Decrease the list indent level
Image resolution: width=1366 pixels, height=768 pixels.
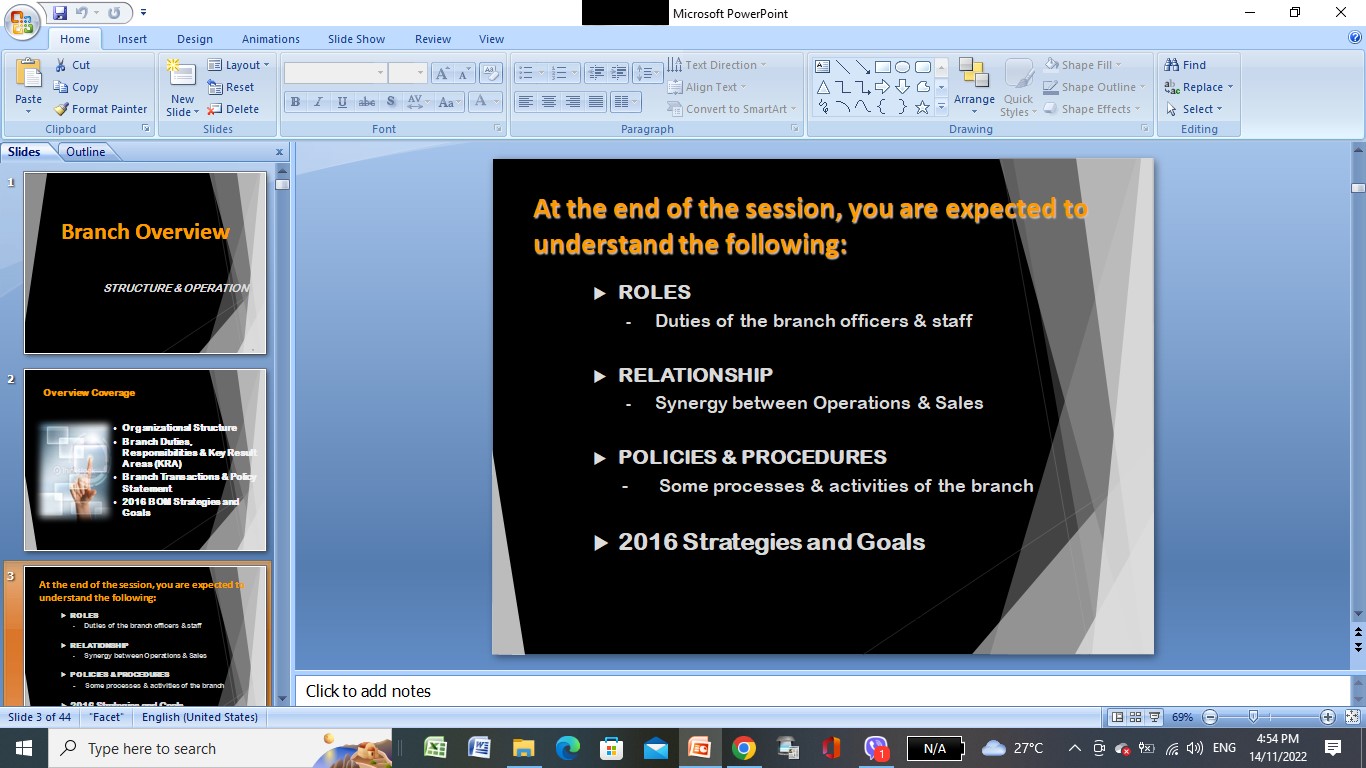(597, 73)
